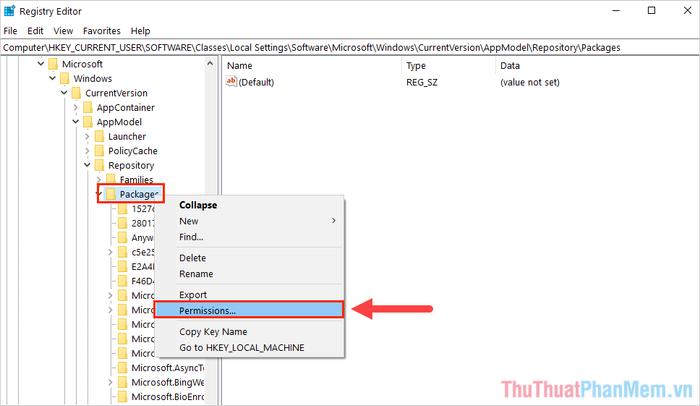Open the New submenu in context menu

(x=249, y=221)
